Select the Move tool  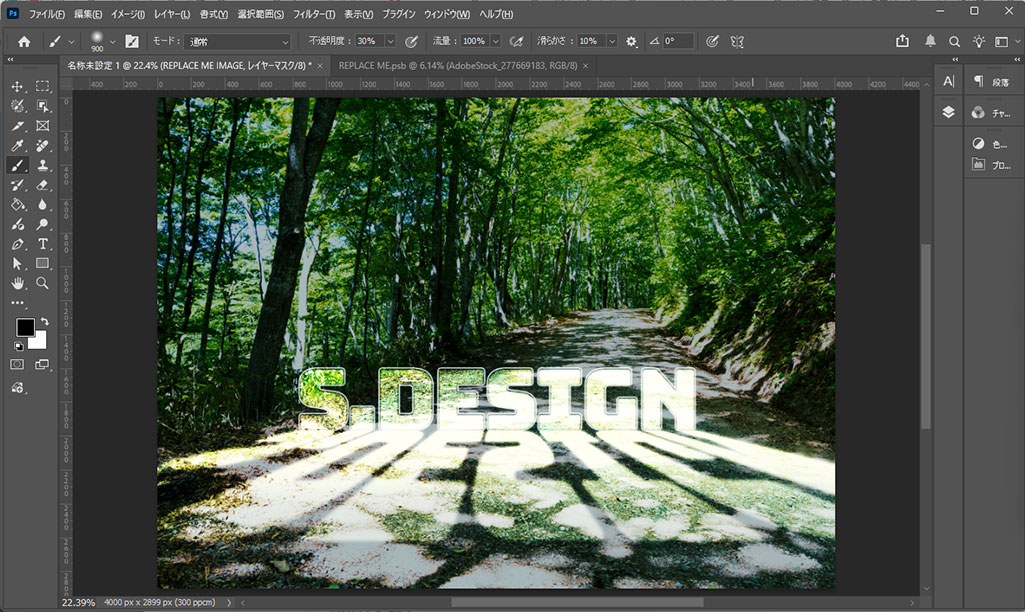tap(17, 87)
